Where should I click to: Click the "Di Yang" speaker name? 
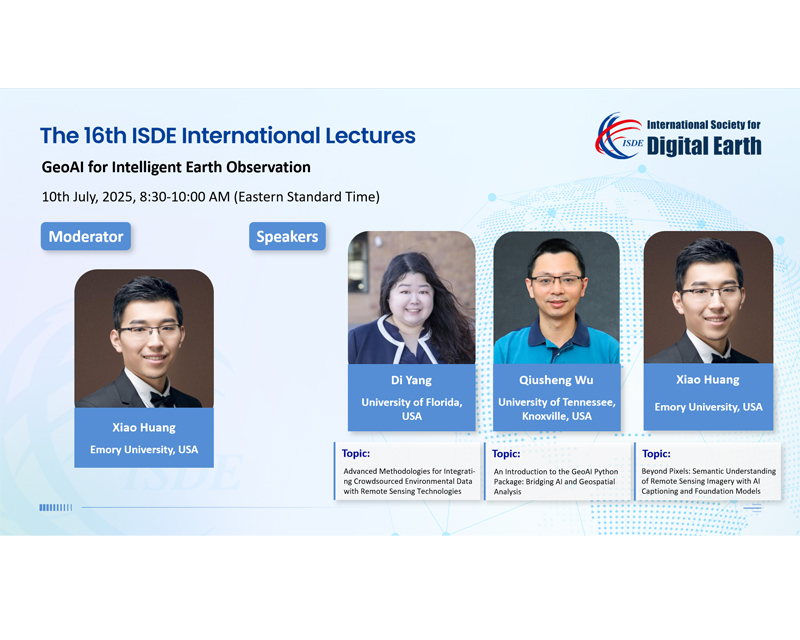411,380
